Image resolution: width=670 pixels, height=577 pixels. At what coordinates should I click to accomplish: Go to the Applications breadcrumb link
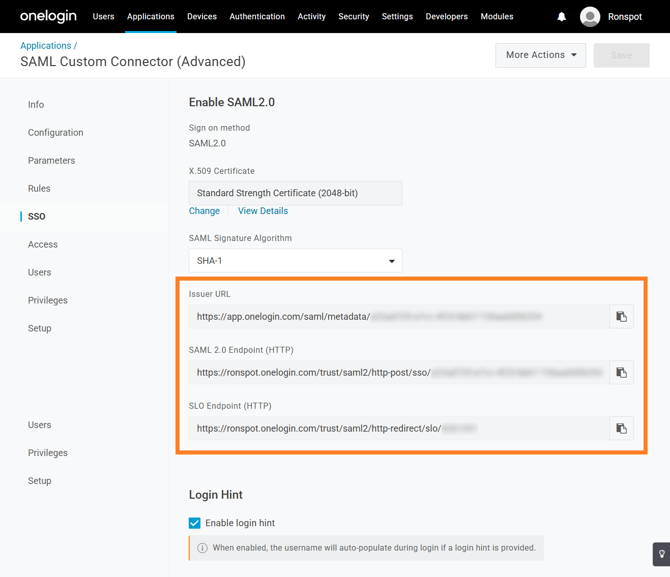[x=46, y=46]
